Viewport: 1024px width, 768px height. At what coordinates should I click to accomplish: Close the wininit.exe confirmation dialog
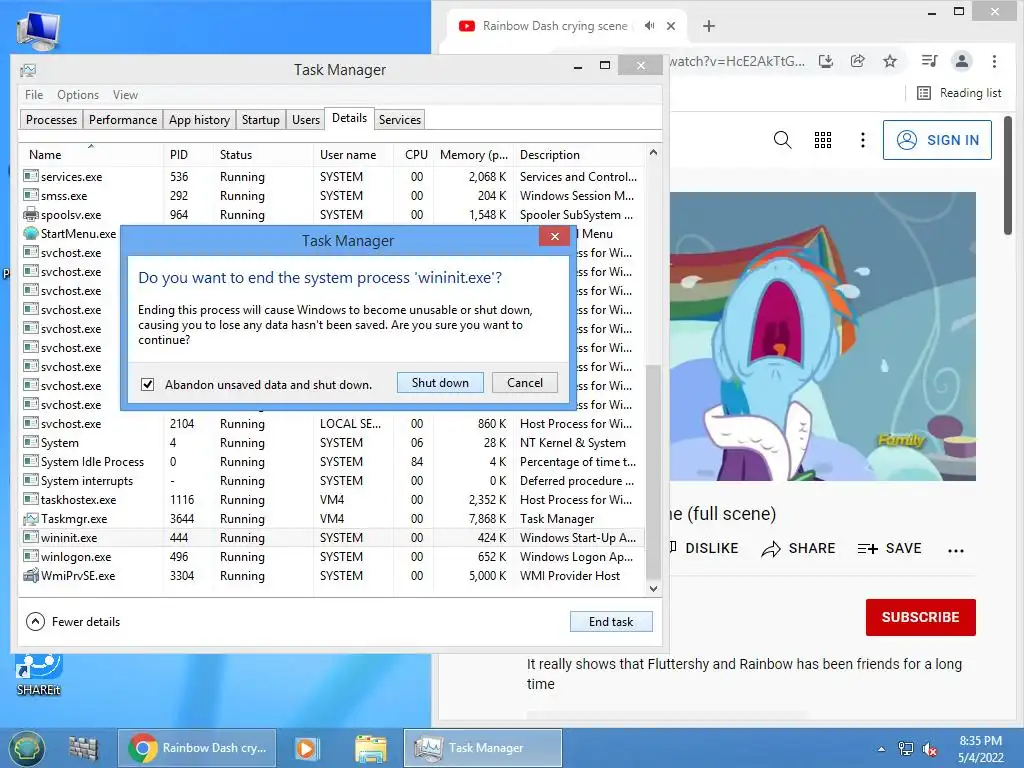(554, 236)
